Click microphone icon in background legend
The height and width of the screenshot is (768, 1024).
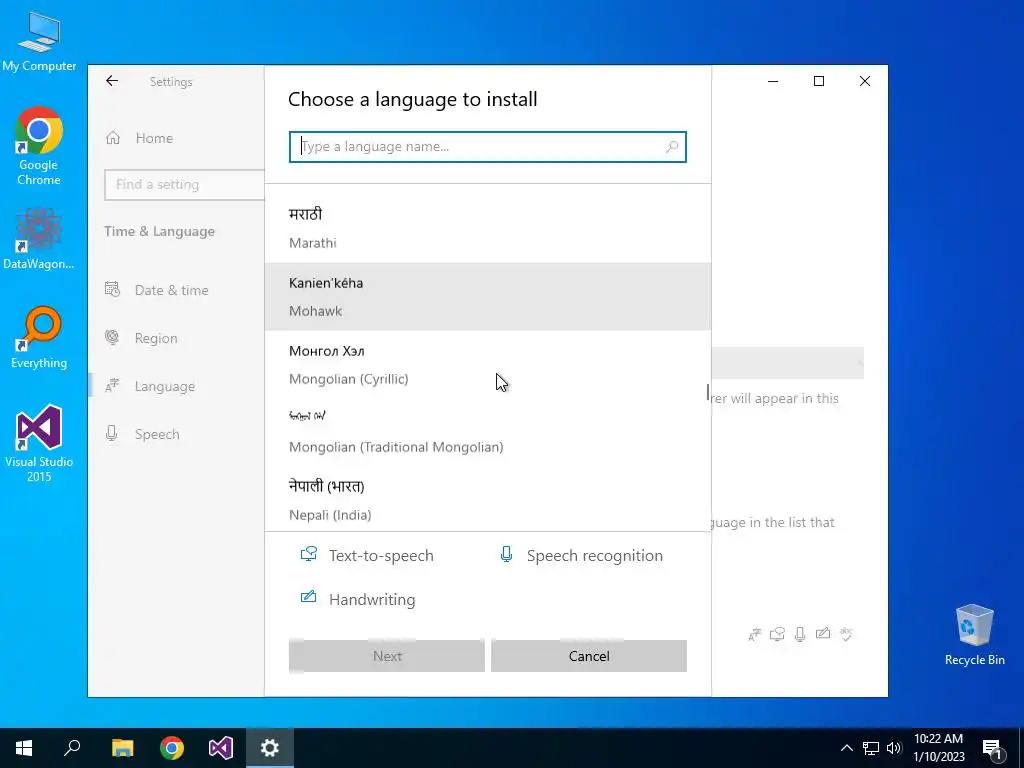(800, 634)
